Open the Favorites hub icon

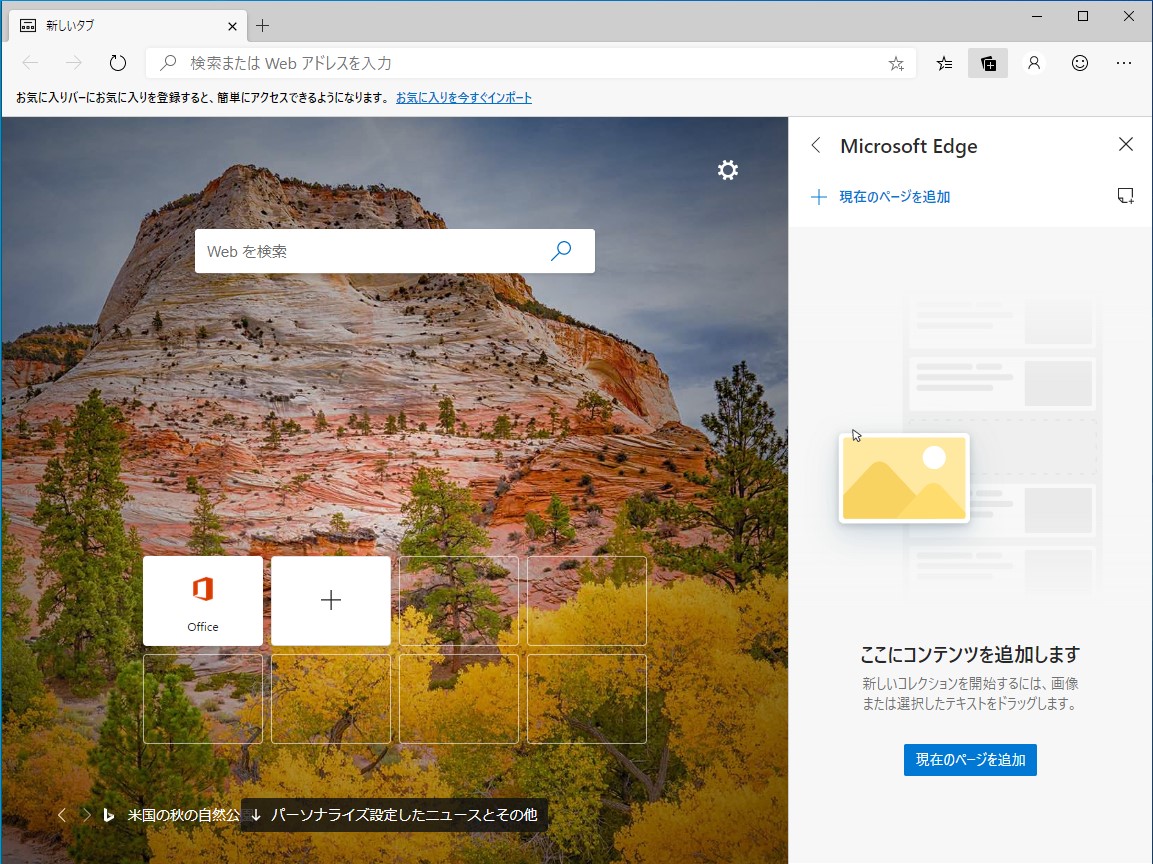coord(943,63)
